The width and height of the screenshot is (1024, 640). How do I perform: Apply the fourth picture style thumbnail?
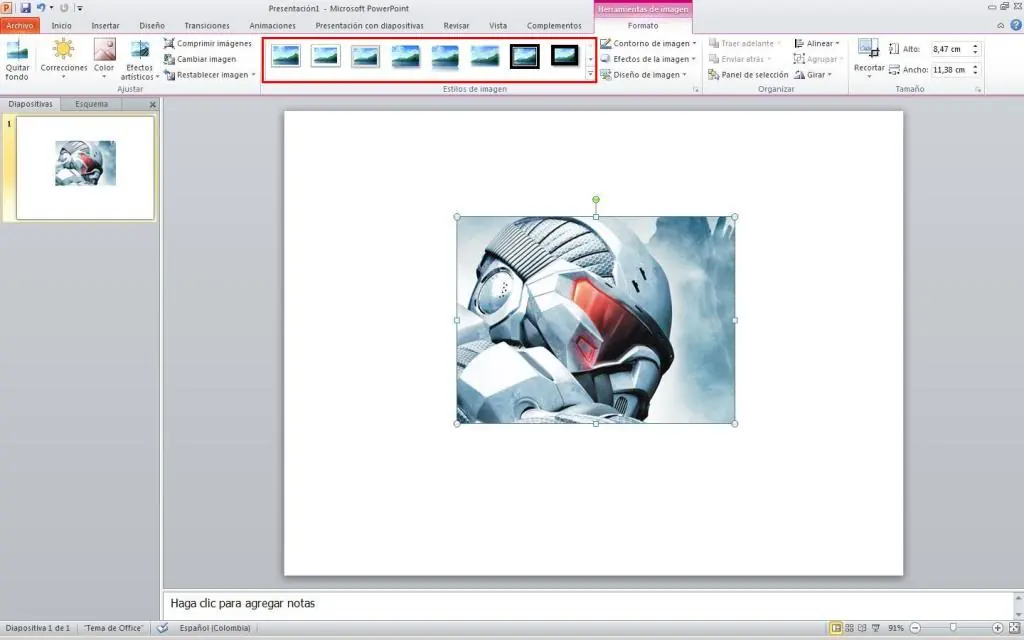pos(405,56)
